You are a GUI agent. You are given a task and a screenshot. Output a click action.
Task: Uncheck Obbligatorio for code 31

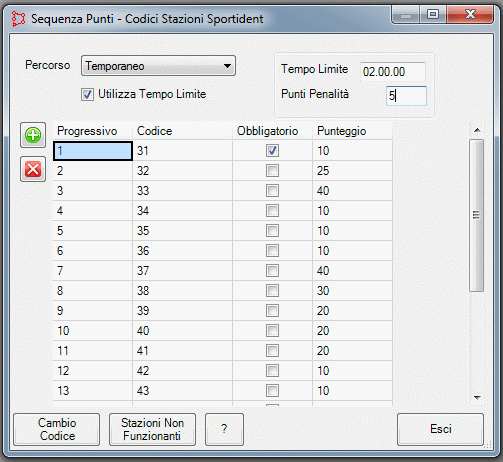[x=272, y=151]
